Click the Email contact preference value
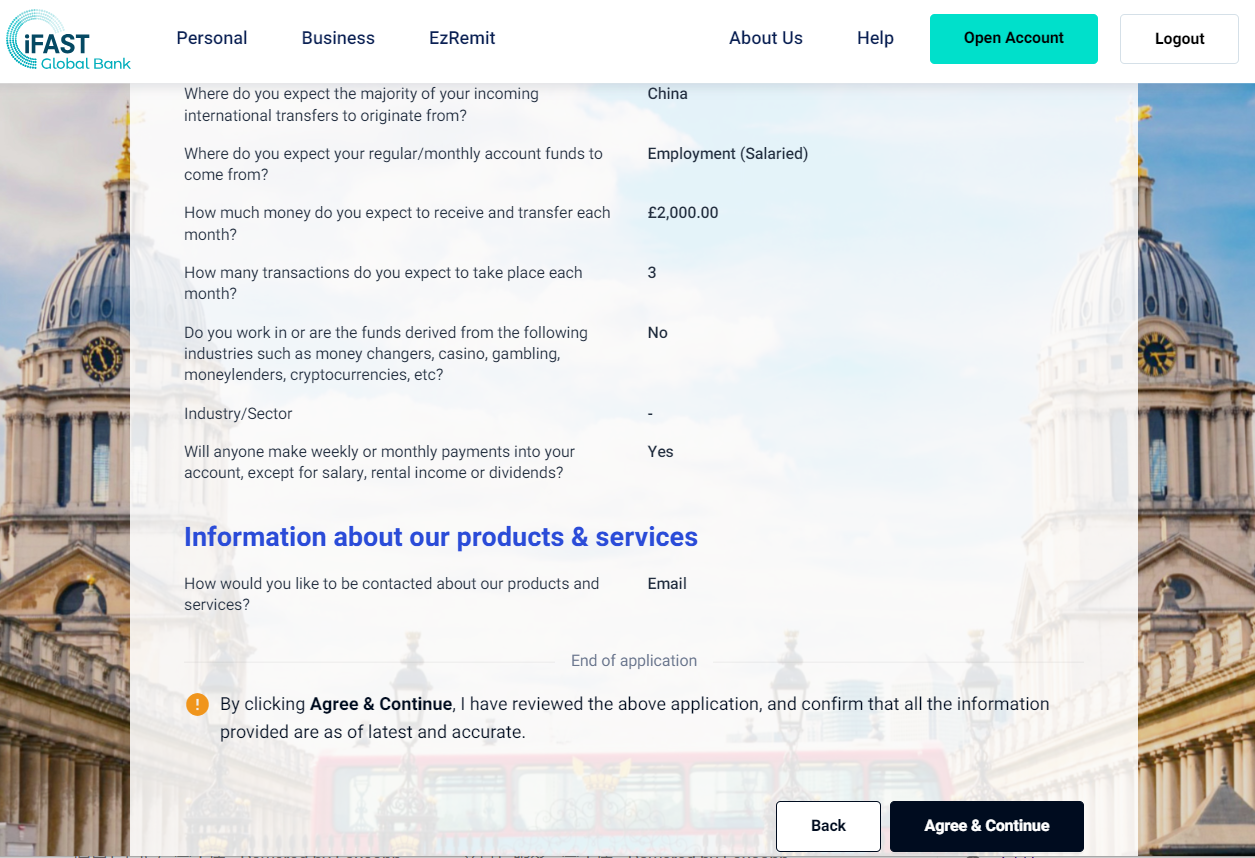1255x858 pixels. coord(667,584)
